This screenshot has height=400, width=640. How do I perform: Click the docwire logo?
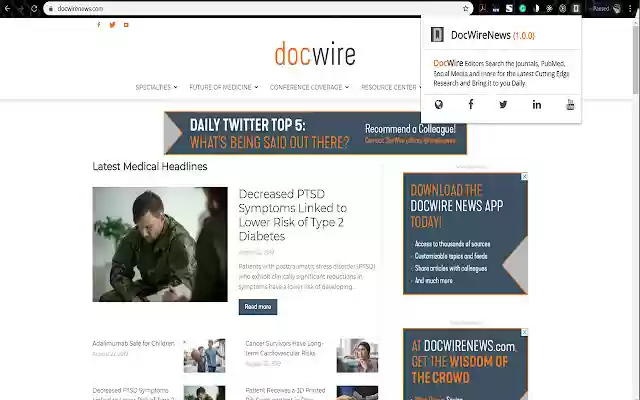tap(315, 54)
